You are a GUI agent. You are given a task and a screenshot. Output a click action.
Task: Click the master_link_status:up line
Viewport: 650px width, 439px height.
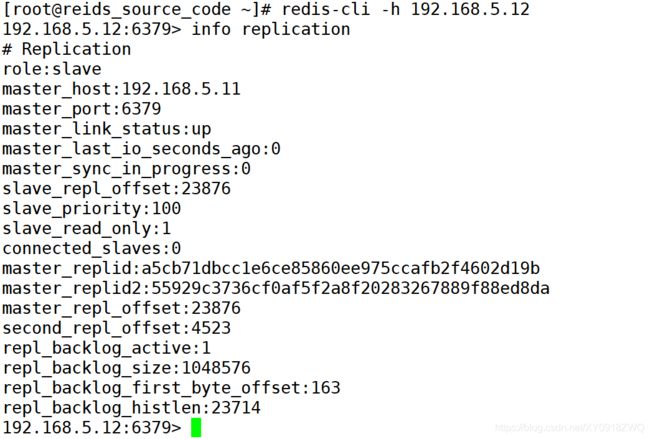click(107, 129)
